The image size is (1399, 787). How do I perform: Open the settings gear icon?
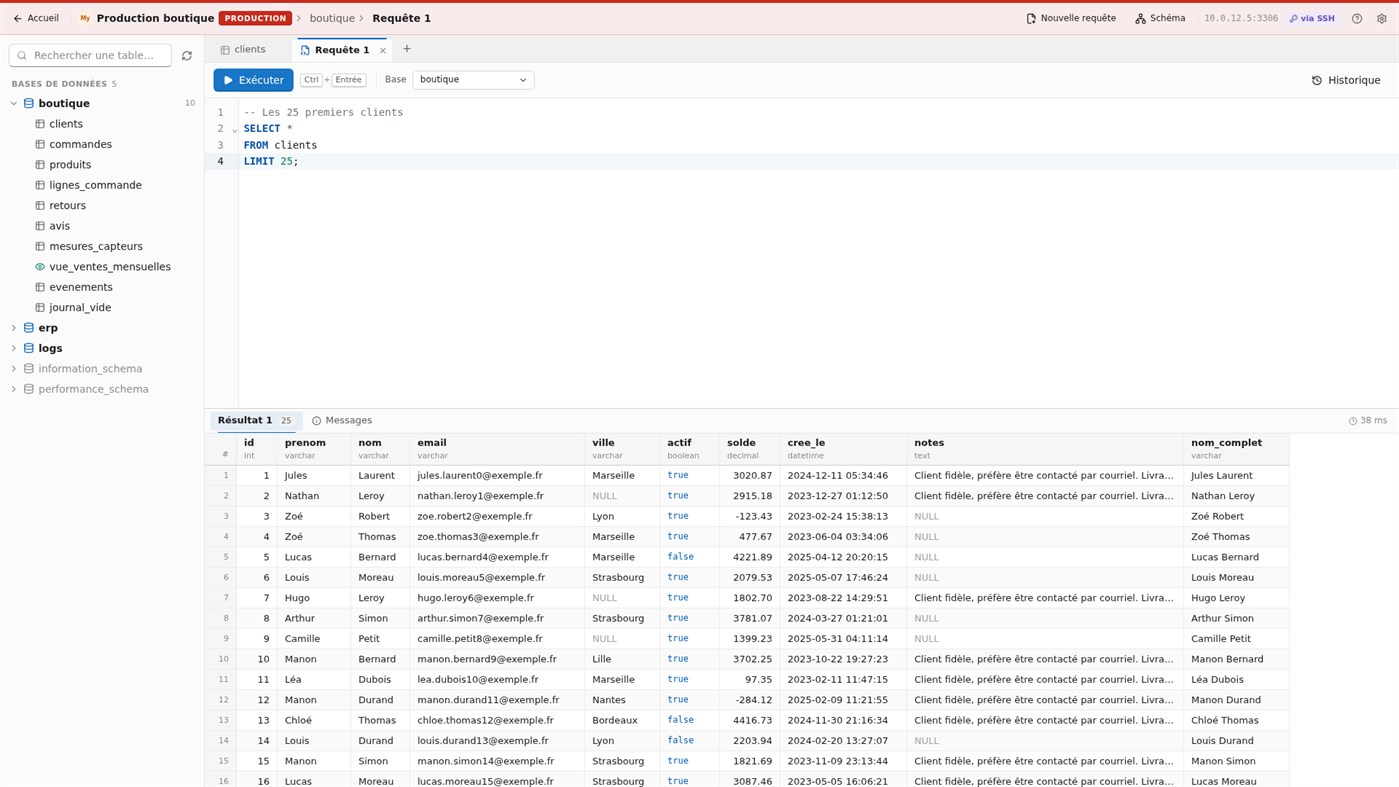coord(1382,19)
